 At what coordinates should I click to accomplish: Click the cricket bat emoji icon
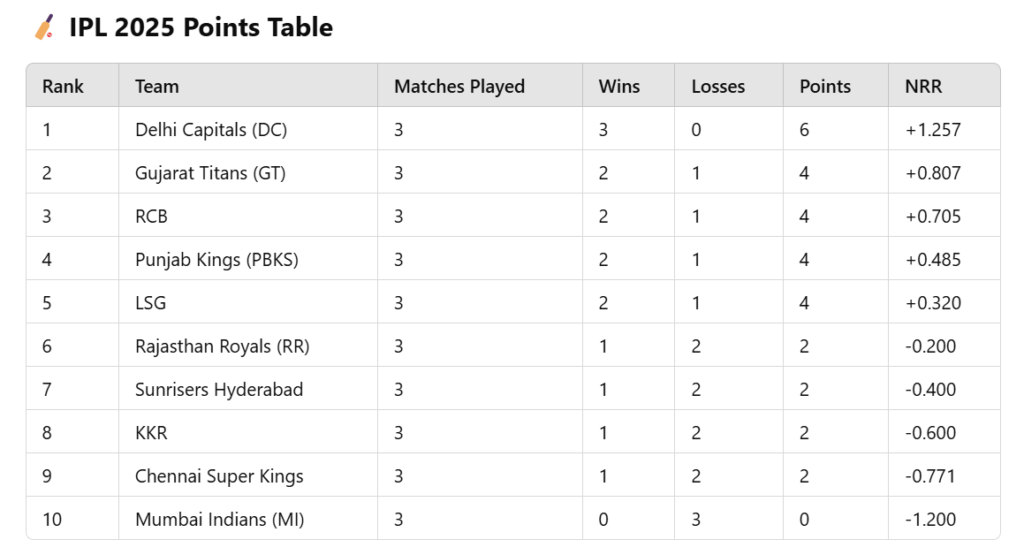[x=44, y=27]
